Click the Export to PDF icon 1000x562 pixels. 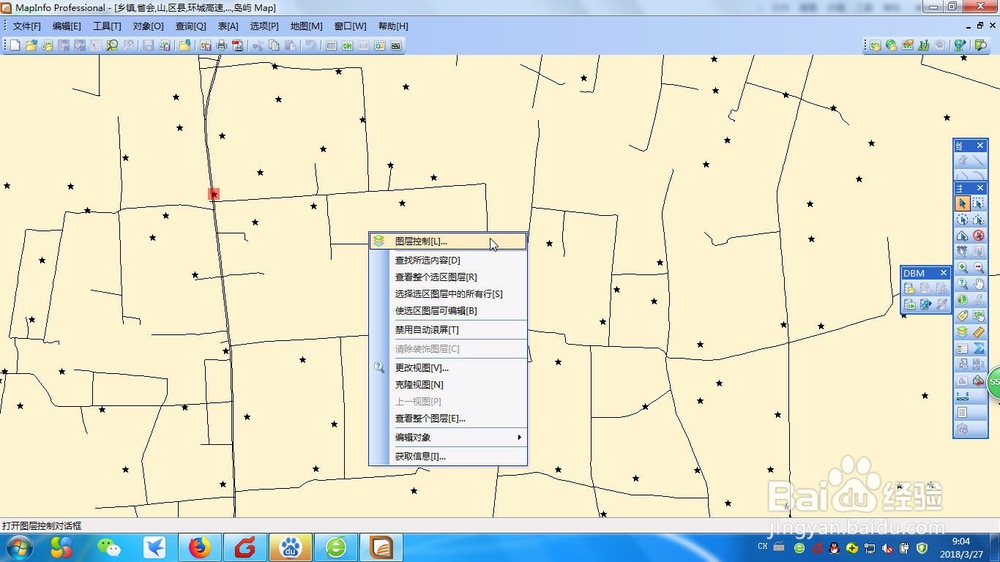coord(237,45)
